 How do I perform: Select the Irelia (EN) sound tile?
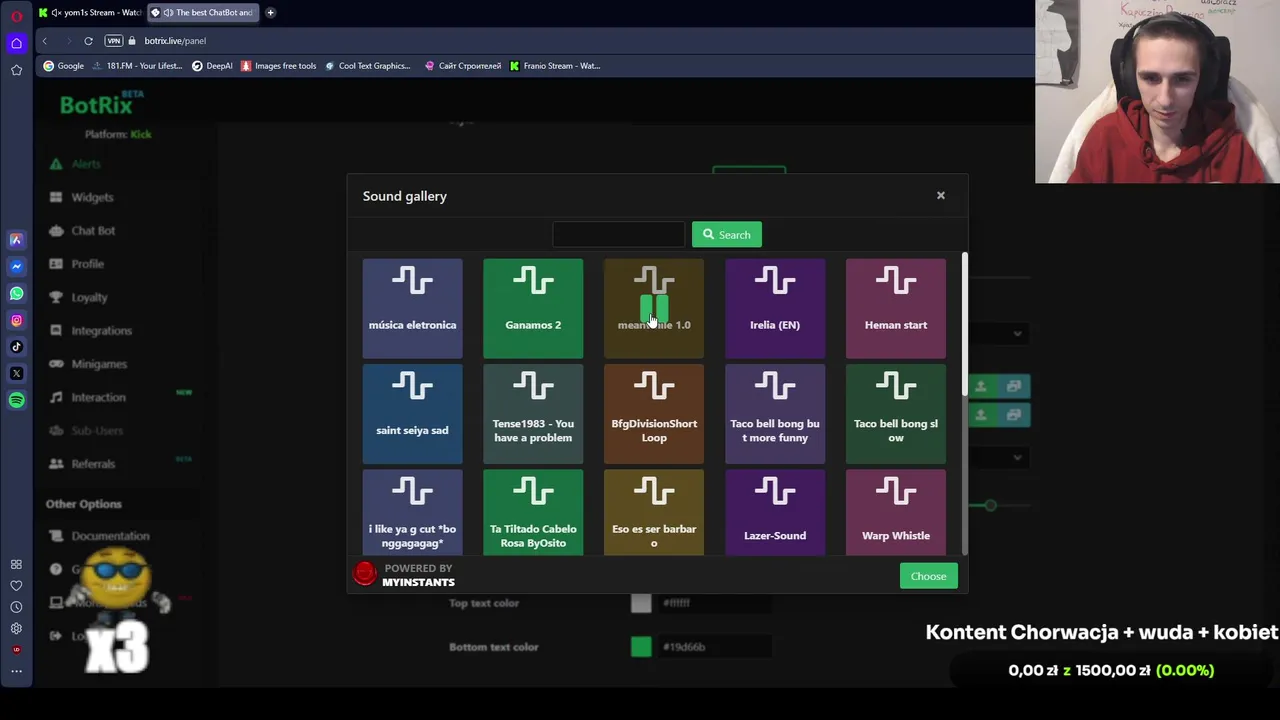point(775,308)
